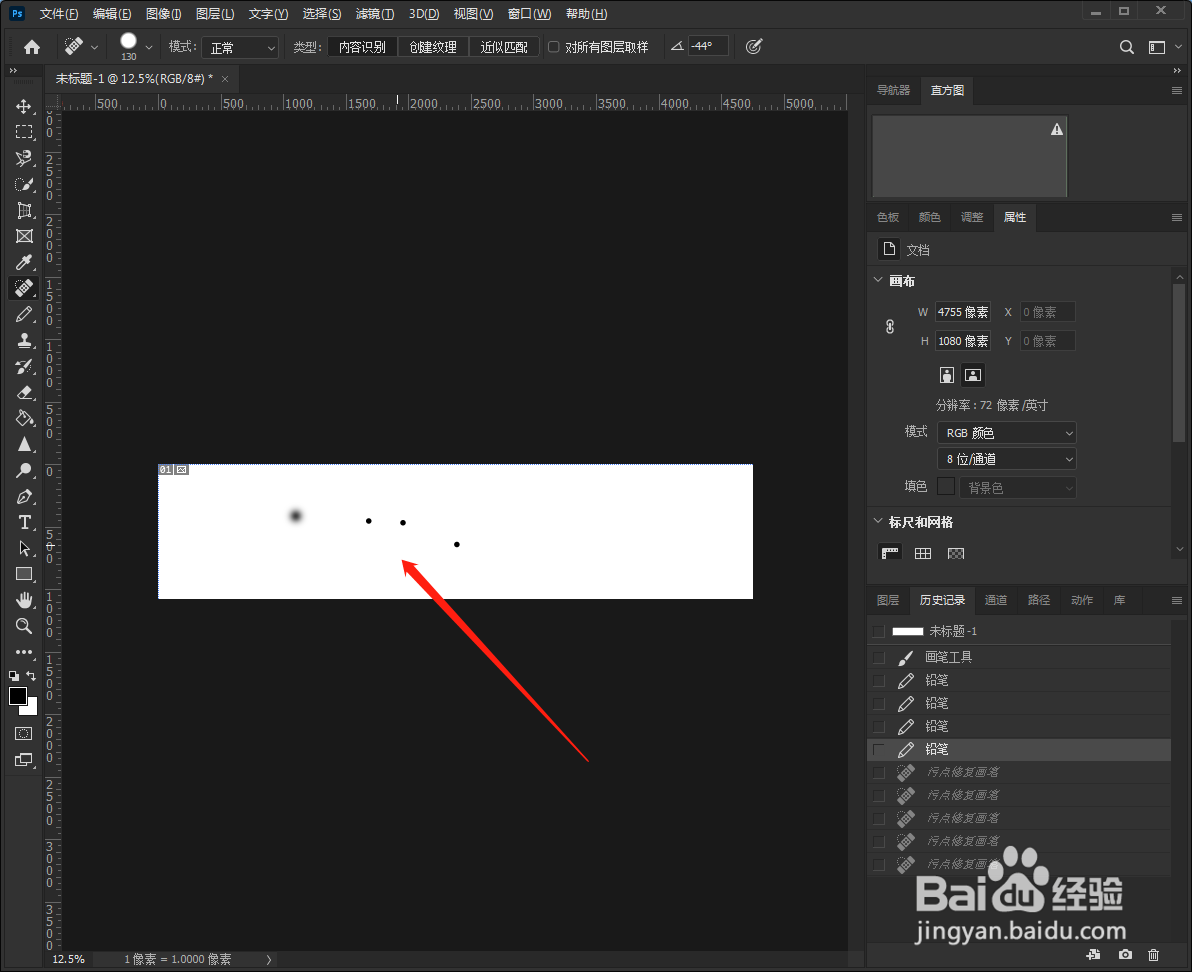
Task: Delete current history state trash icon
Action: coord(1153,955)
